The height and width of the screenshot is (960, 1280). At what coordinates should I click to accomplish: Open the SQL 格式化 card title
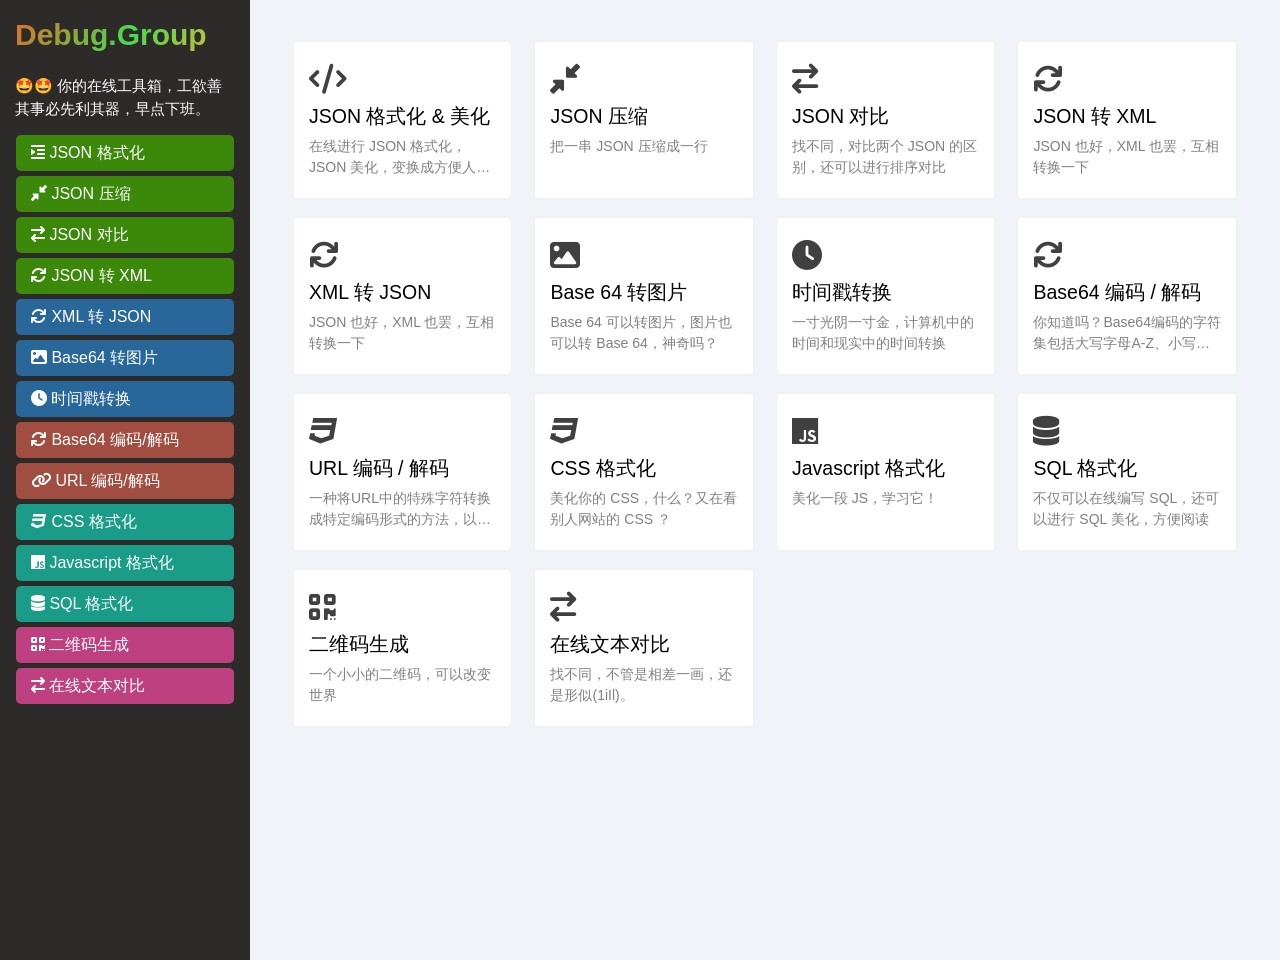coord(1085,468)
